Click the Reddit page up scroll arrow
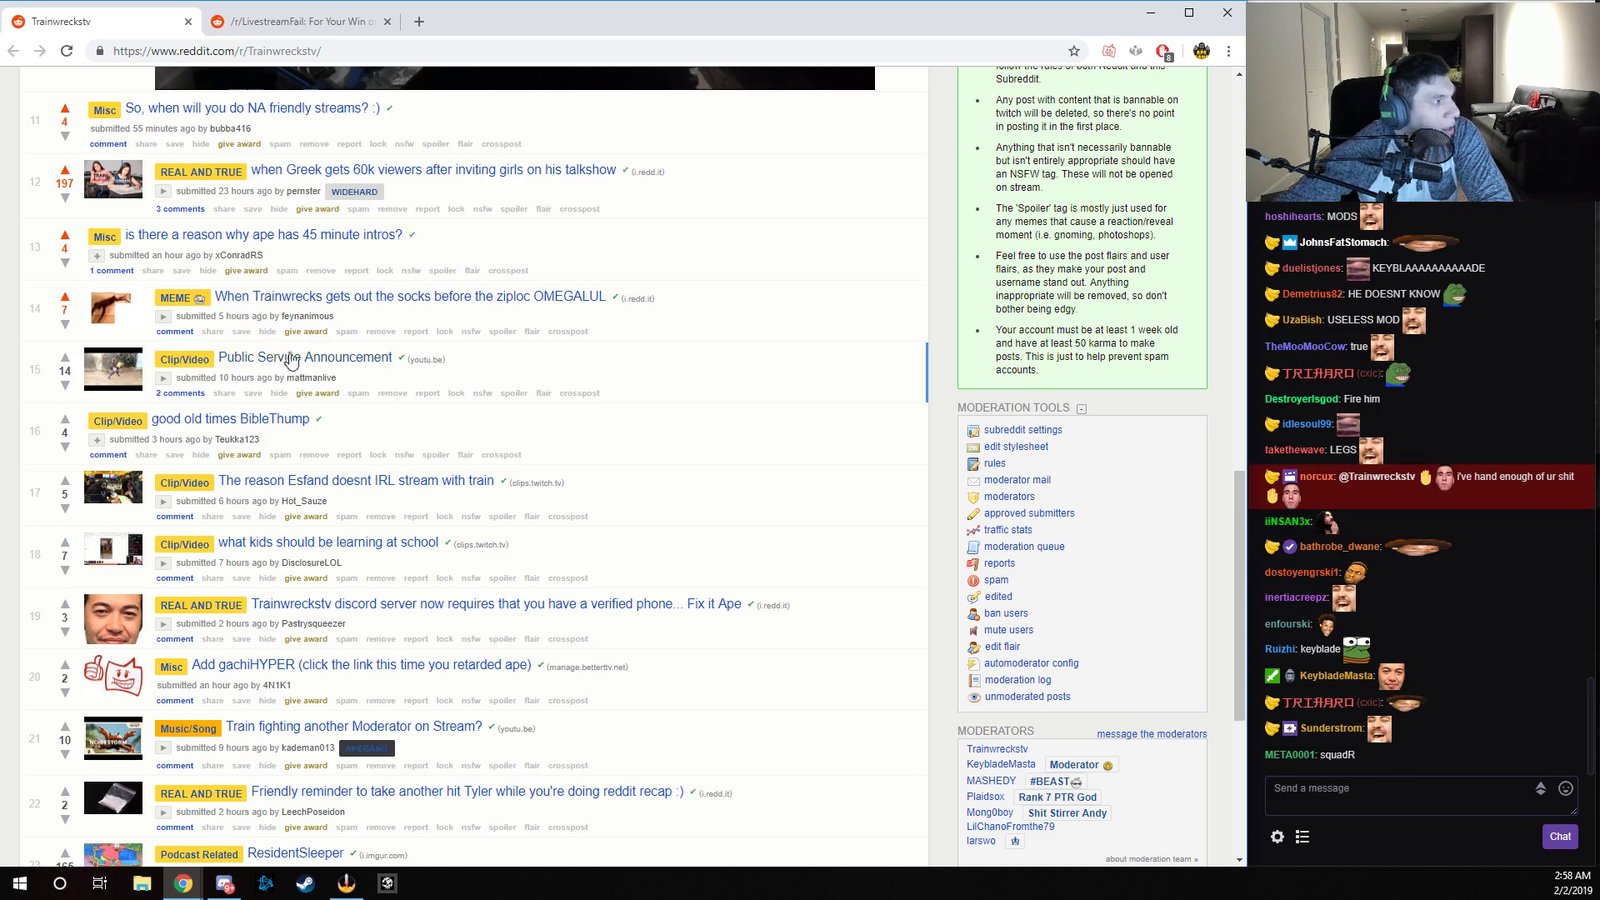Image resolution: width=1600 pixels, height=900 pixels. (x=1240, y=74)
